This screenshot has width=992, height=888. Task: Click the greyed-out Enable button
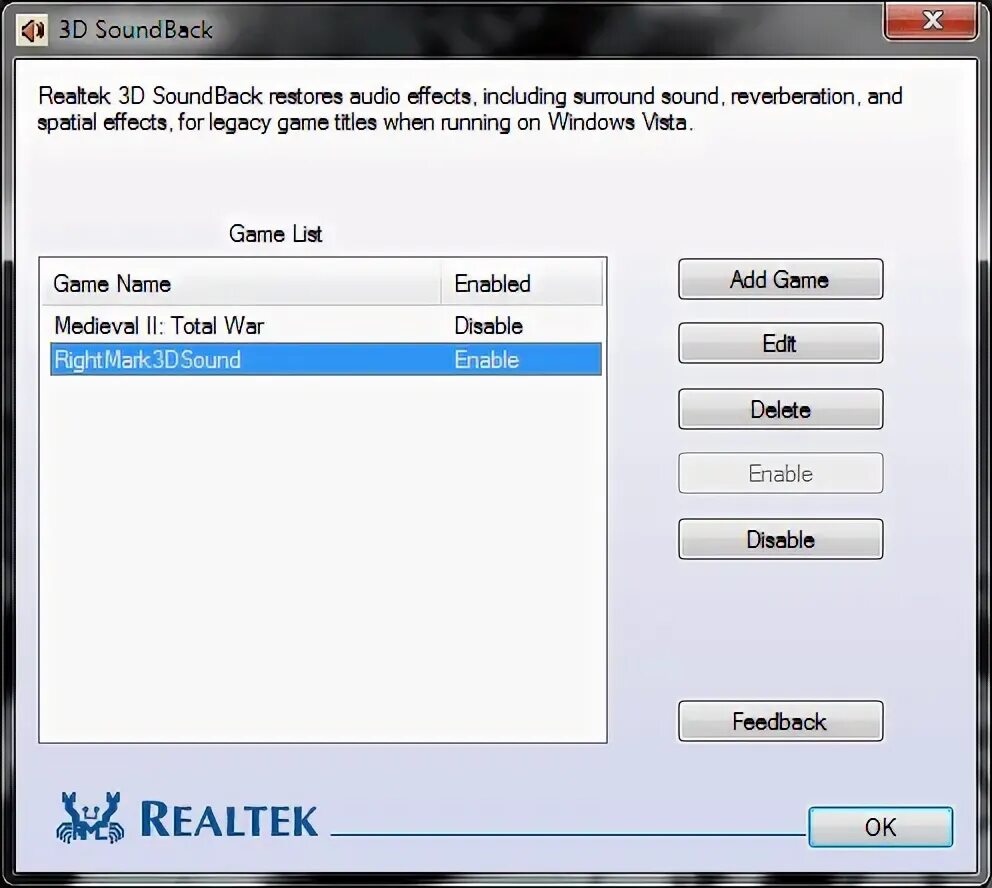(x=780, y=473)
